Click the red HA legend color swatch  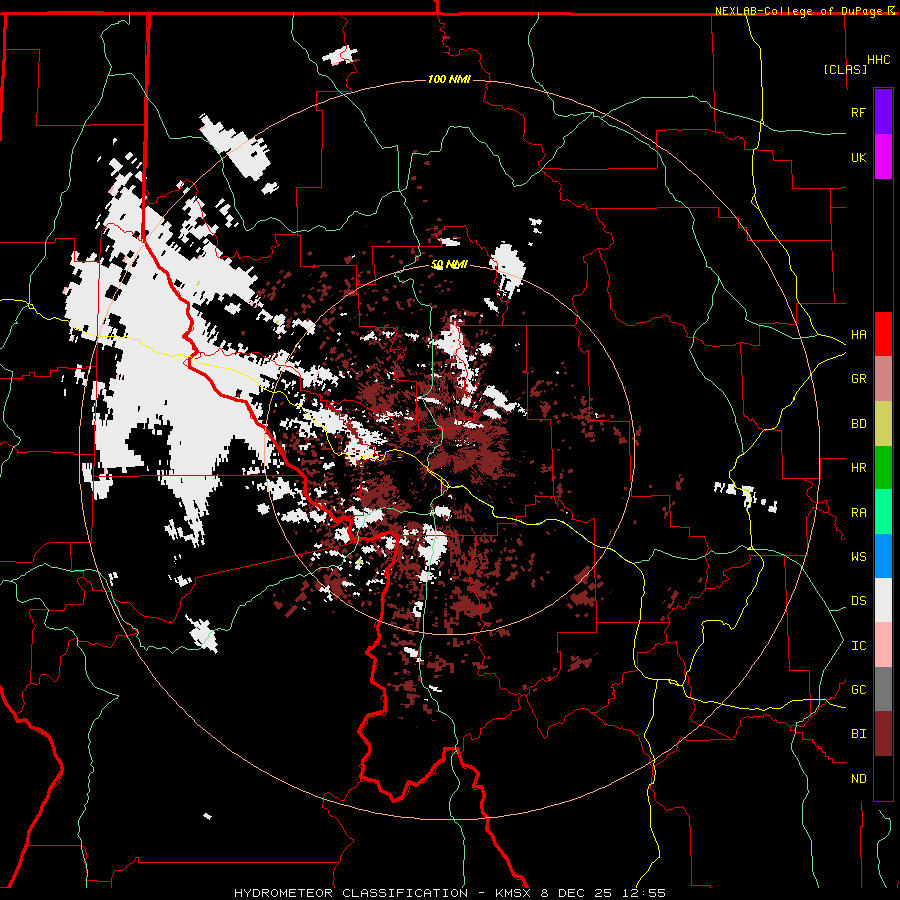[883, 334]
